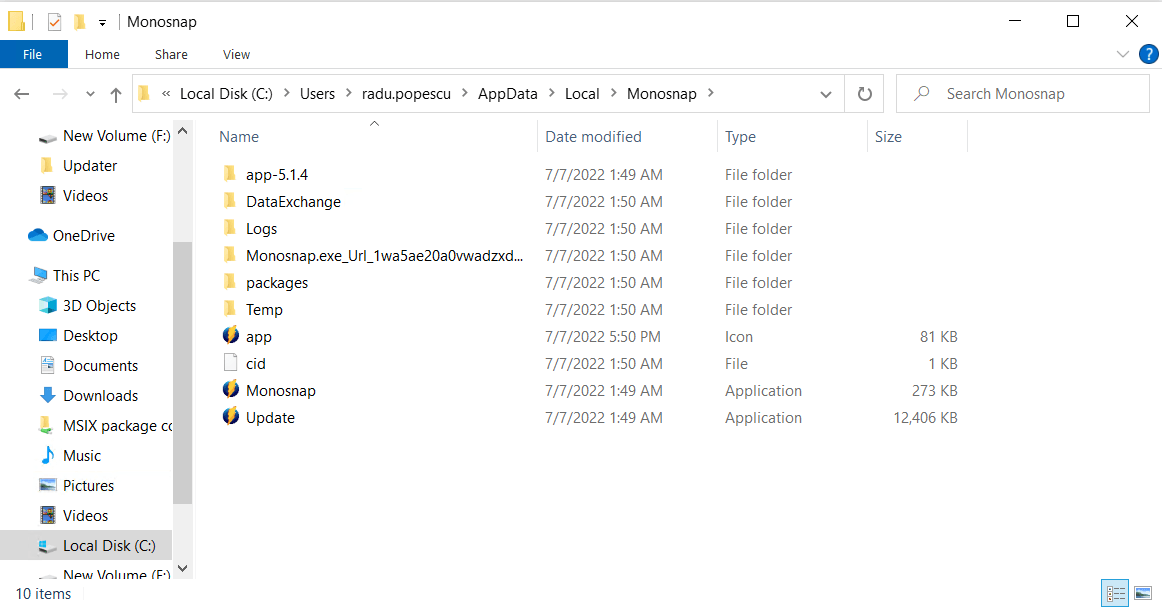
Task: Switch to the Home ribbon tab
Action: (102, 54)
